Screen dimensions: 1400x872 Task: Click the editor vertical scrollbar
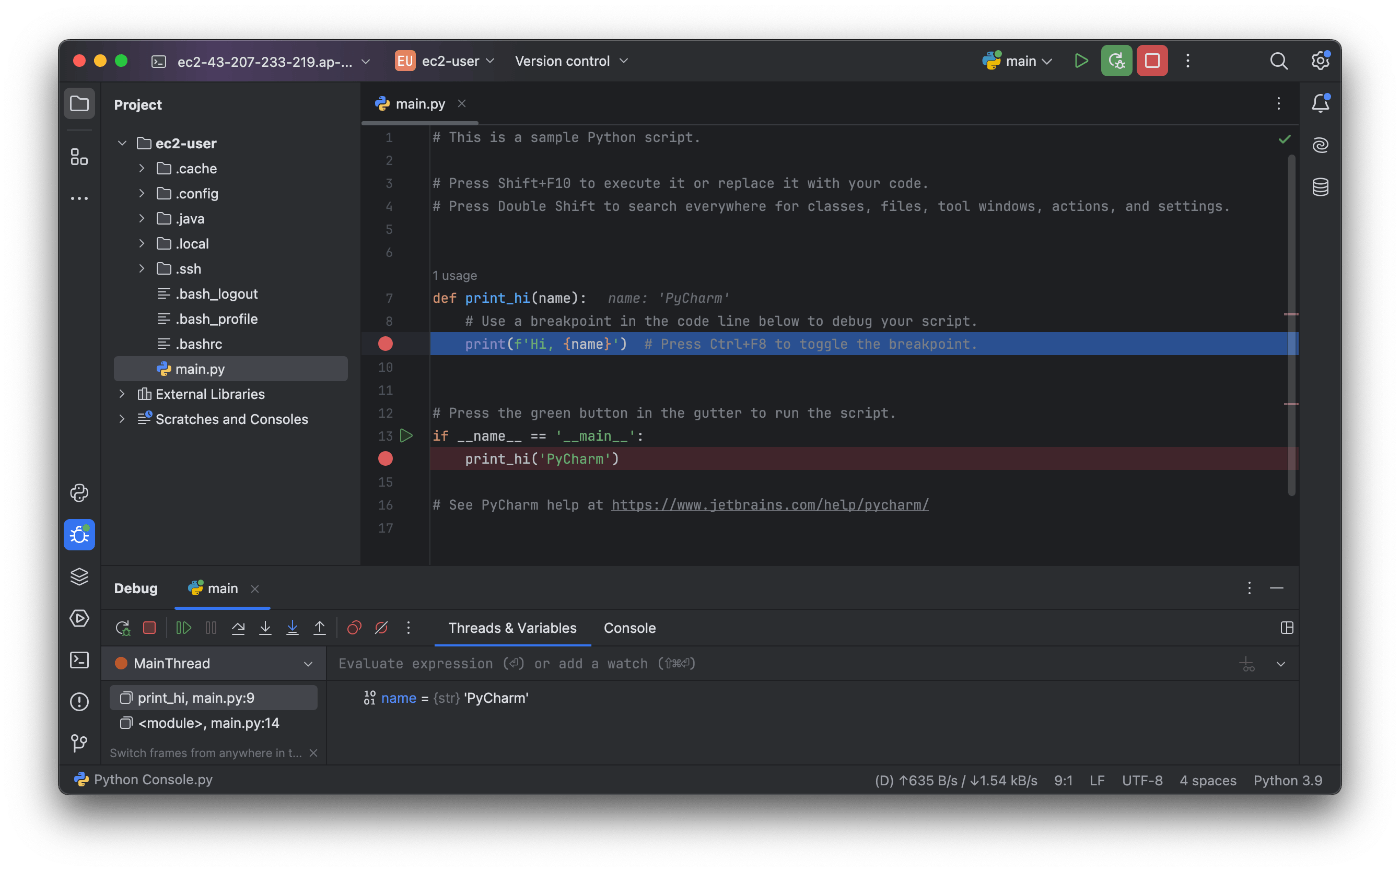1291,325
